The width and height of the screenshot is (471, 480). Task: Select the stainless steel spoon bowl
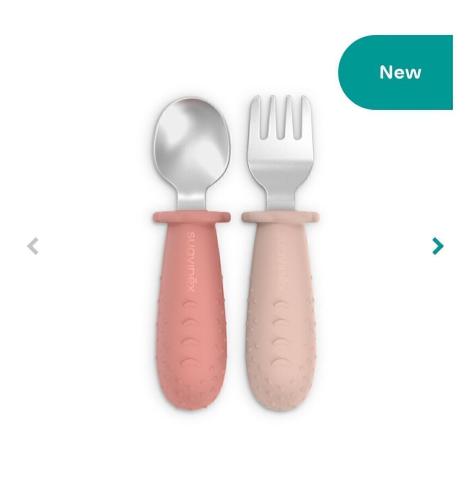pos(192,140)
